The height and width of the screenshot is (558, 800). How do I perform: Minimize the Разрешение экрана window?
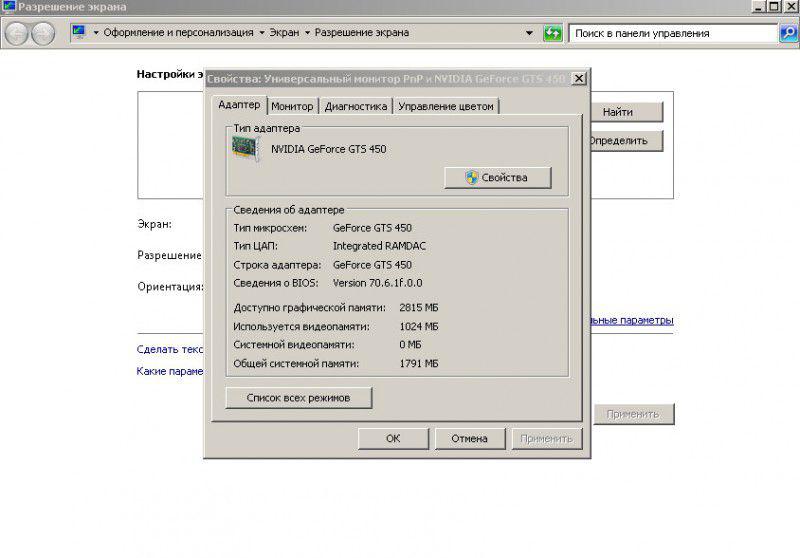[759, 7]
